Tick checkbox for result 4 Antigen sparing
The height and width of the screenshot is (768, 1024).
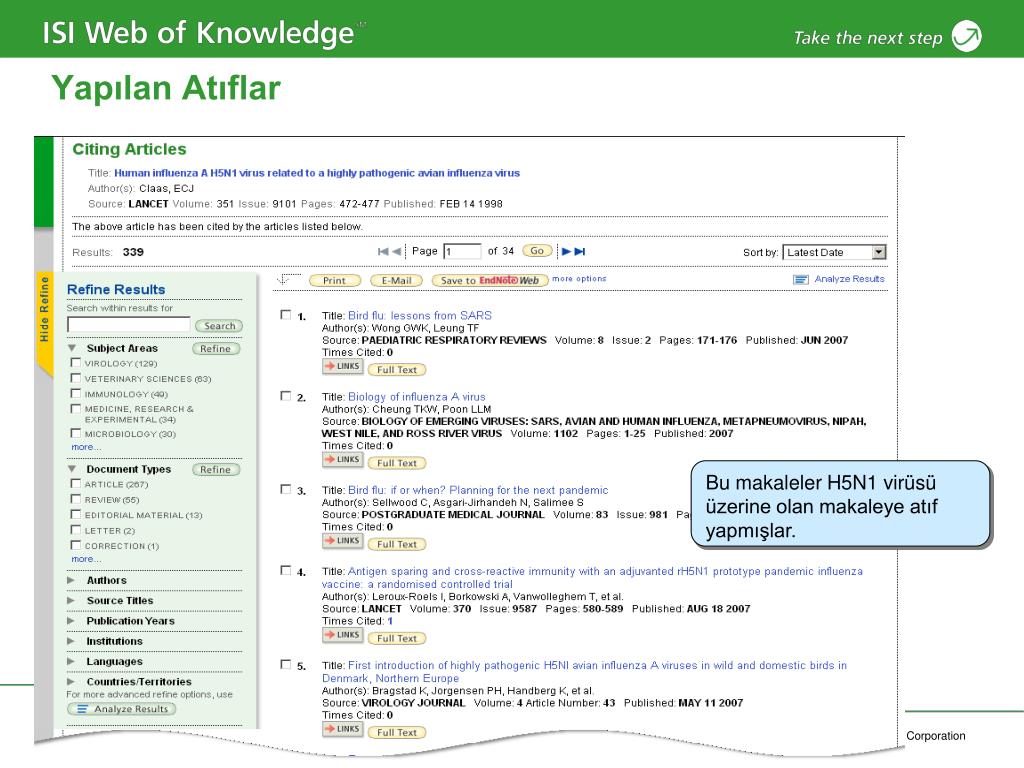285,570
